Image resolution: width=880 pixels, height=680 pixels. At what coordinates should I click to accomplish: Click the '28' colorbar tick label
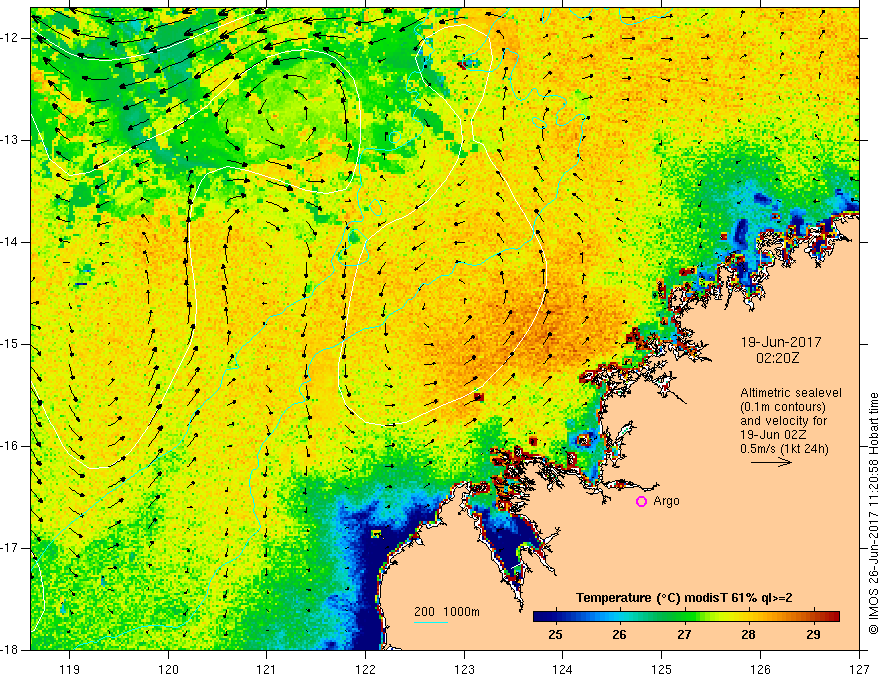pos(748,635)
